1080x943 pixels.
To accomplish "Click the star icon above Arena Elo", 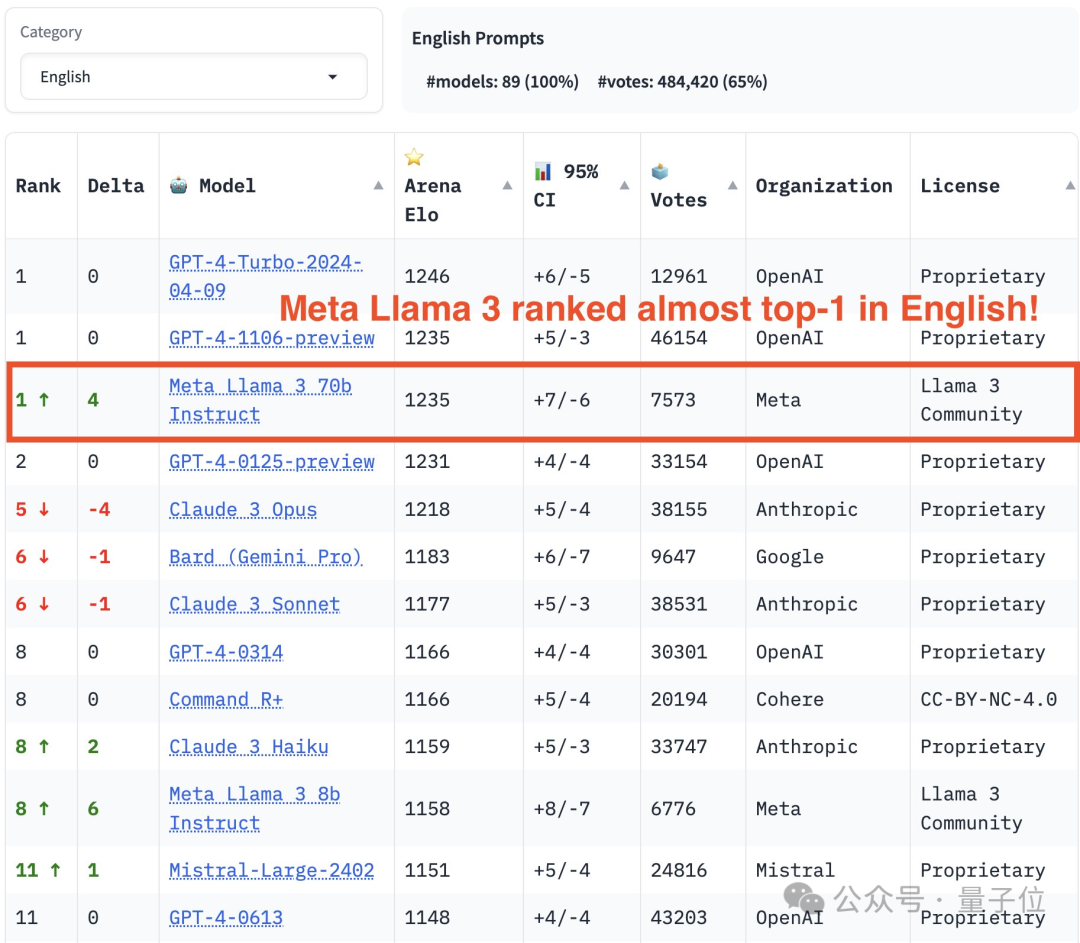I will point(414,157).
